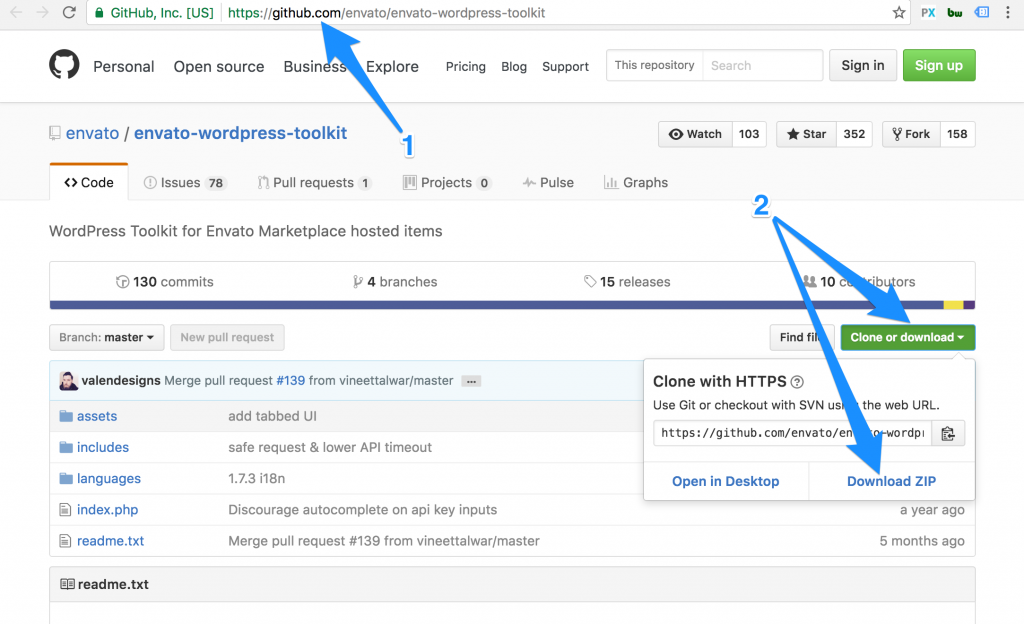
Task: Open the valendesigns author link
Action: pos(121,381)
